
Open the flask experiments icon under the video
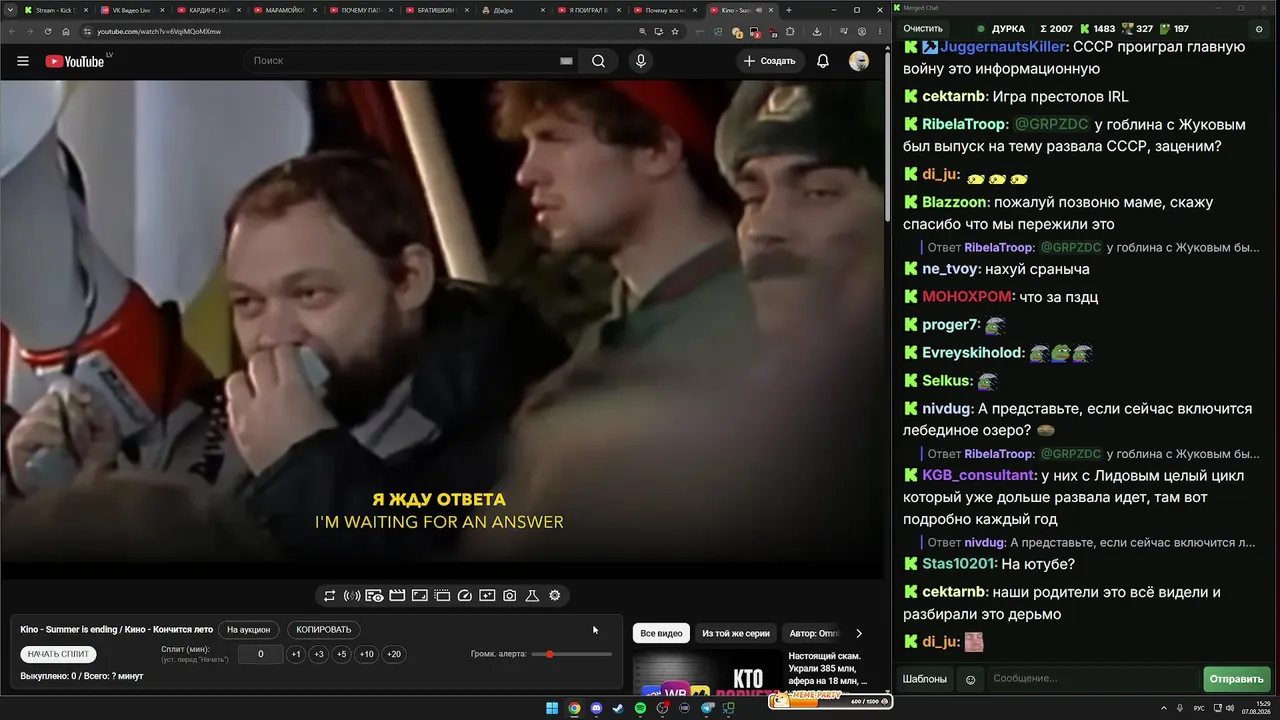coord(532,596)
